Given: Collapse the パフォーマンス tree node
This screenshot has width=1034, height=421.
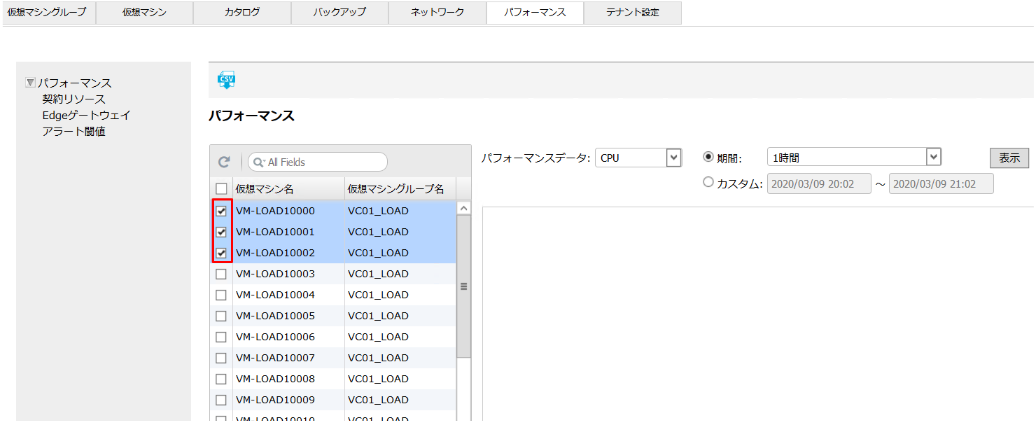Looking at the screenshot, I should [29, 83].
